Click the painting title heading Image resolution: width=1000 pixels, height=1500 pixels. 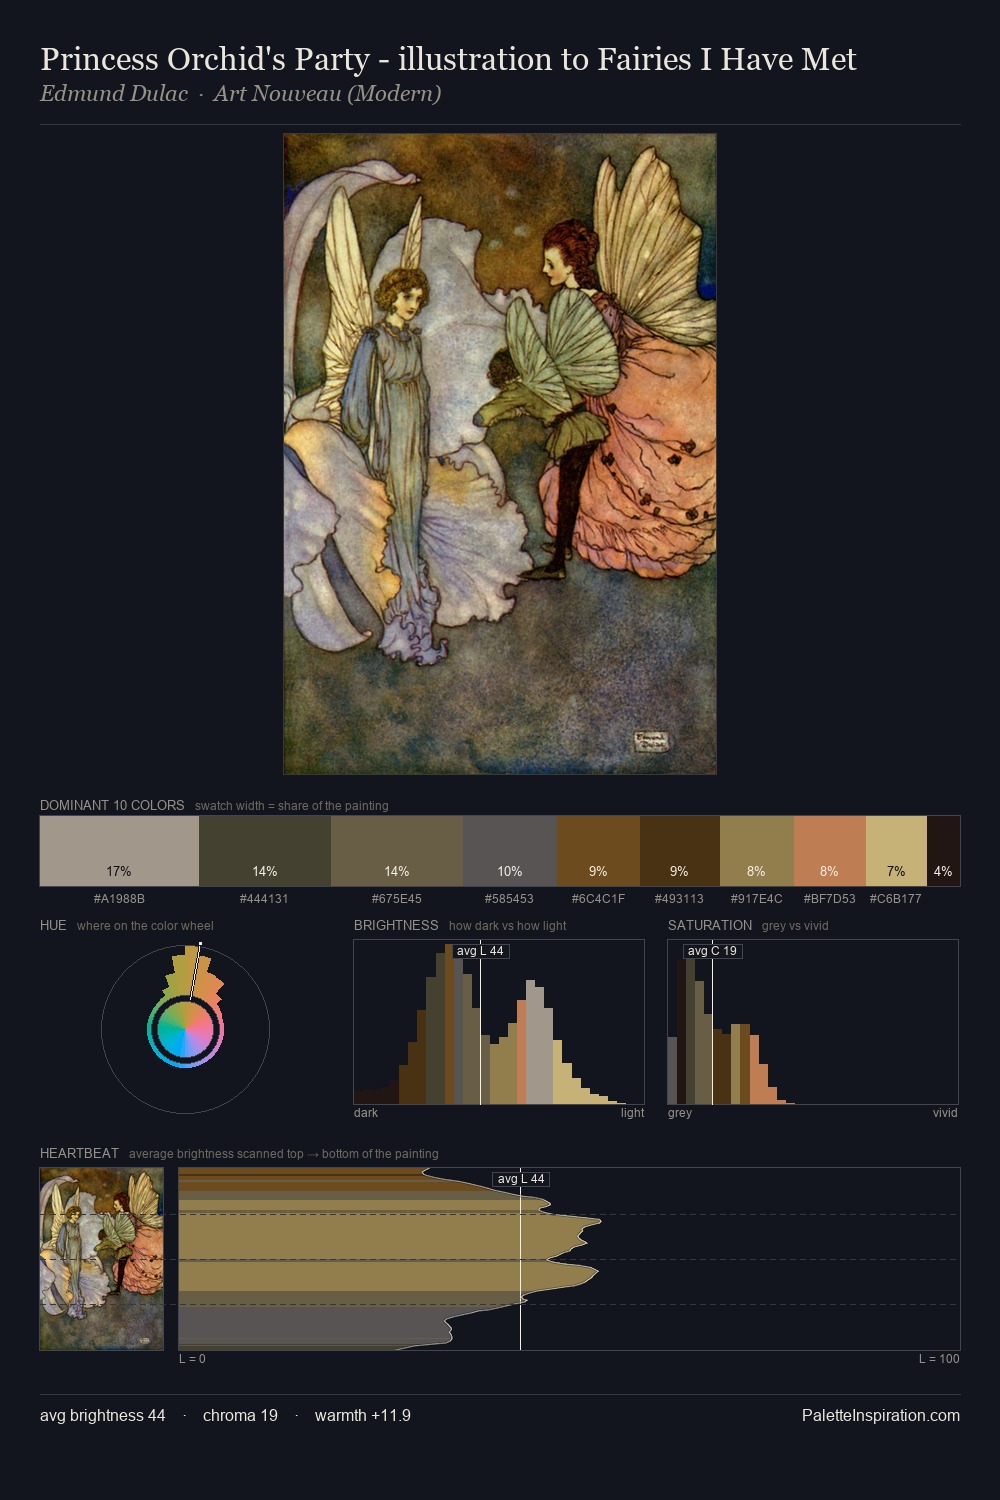click(448, 59)
